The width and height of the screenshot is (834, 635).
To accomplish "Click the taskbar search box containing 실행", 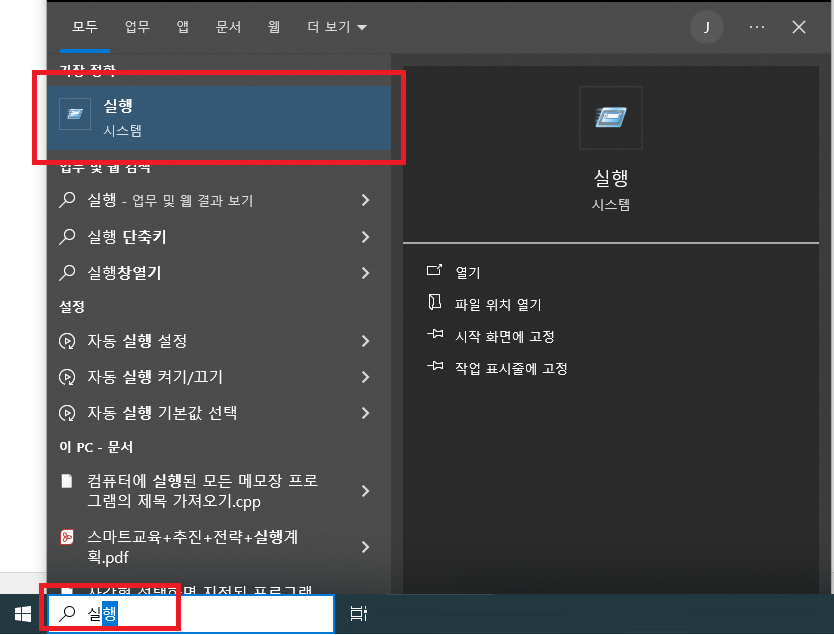I will tap(191, 614).
